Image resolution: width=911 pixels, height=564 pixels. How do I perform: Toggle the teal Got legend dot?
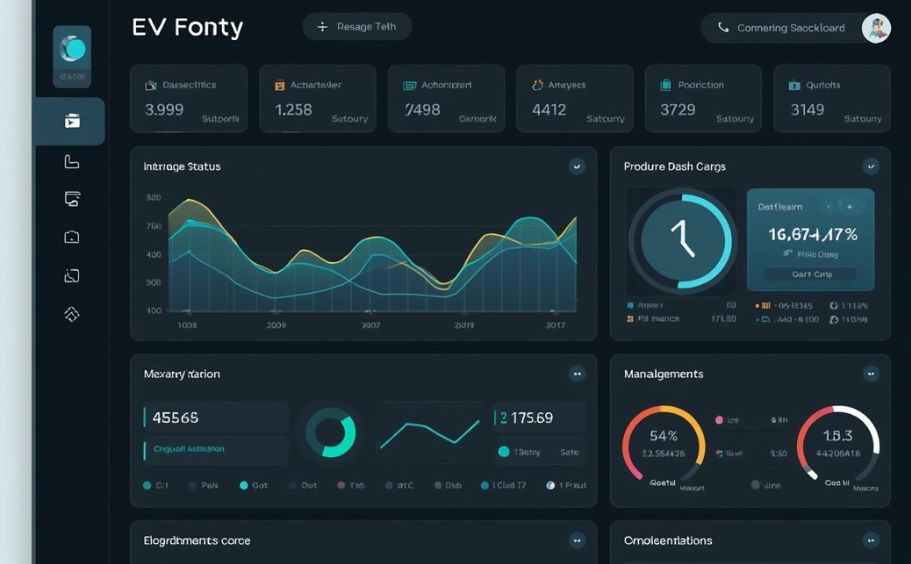point(243,485)
